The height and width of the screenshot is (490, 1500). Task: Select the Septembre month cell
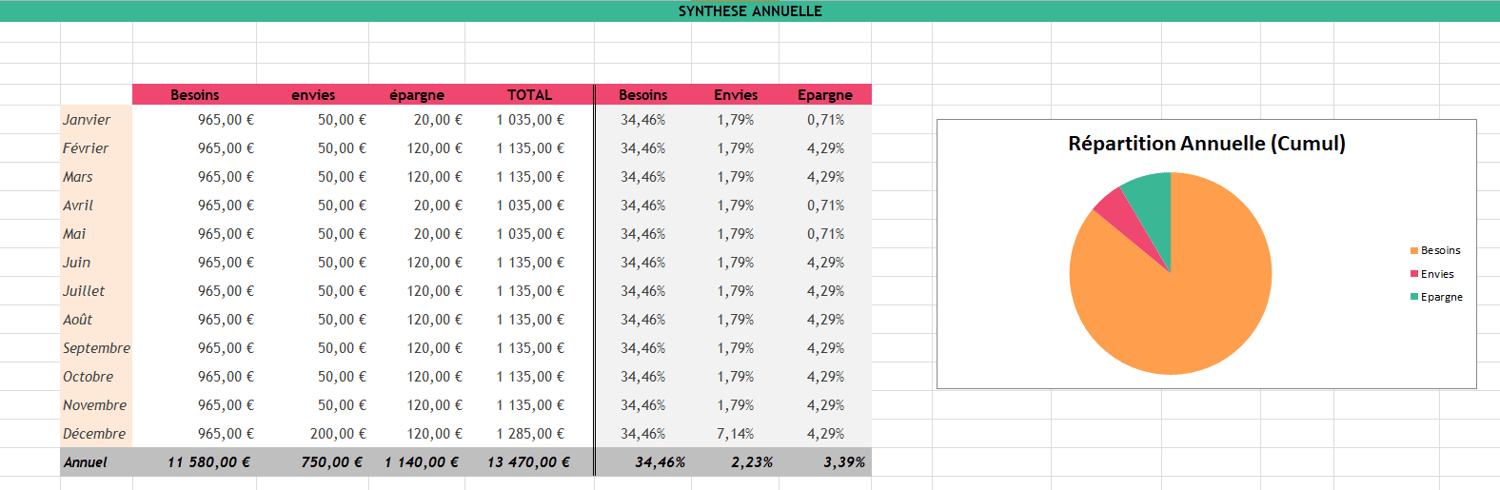tap(96, 348)
